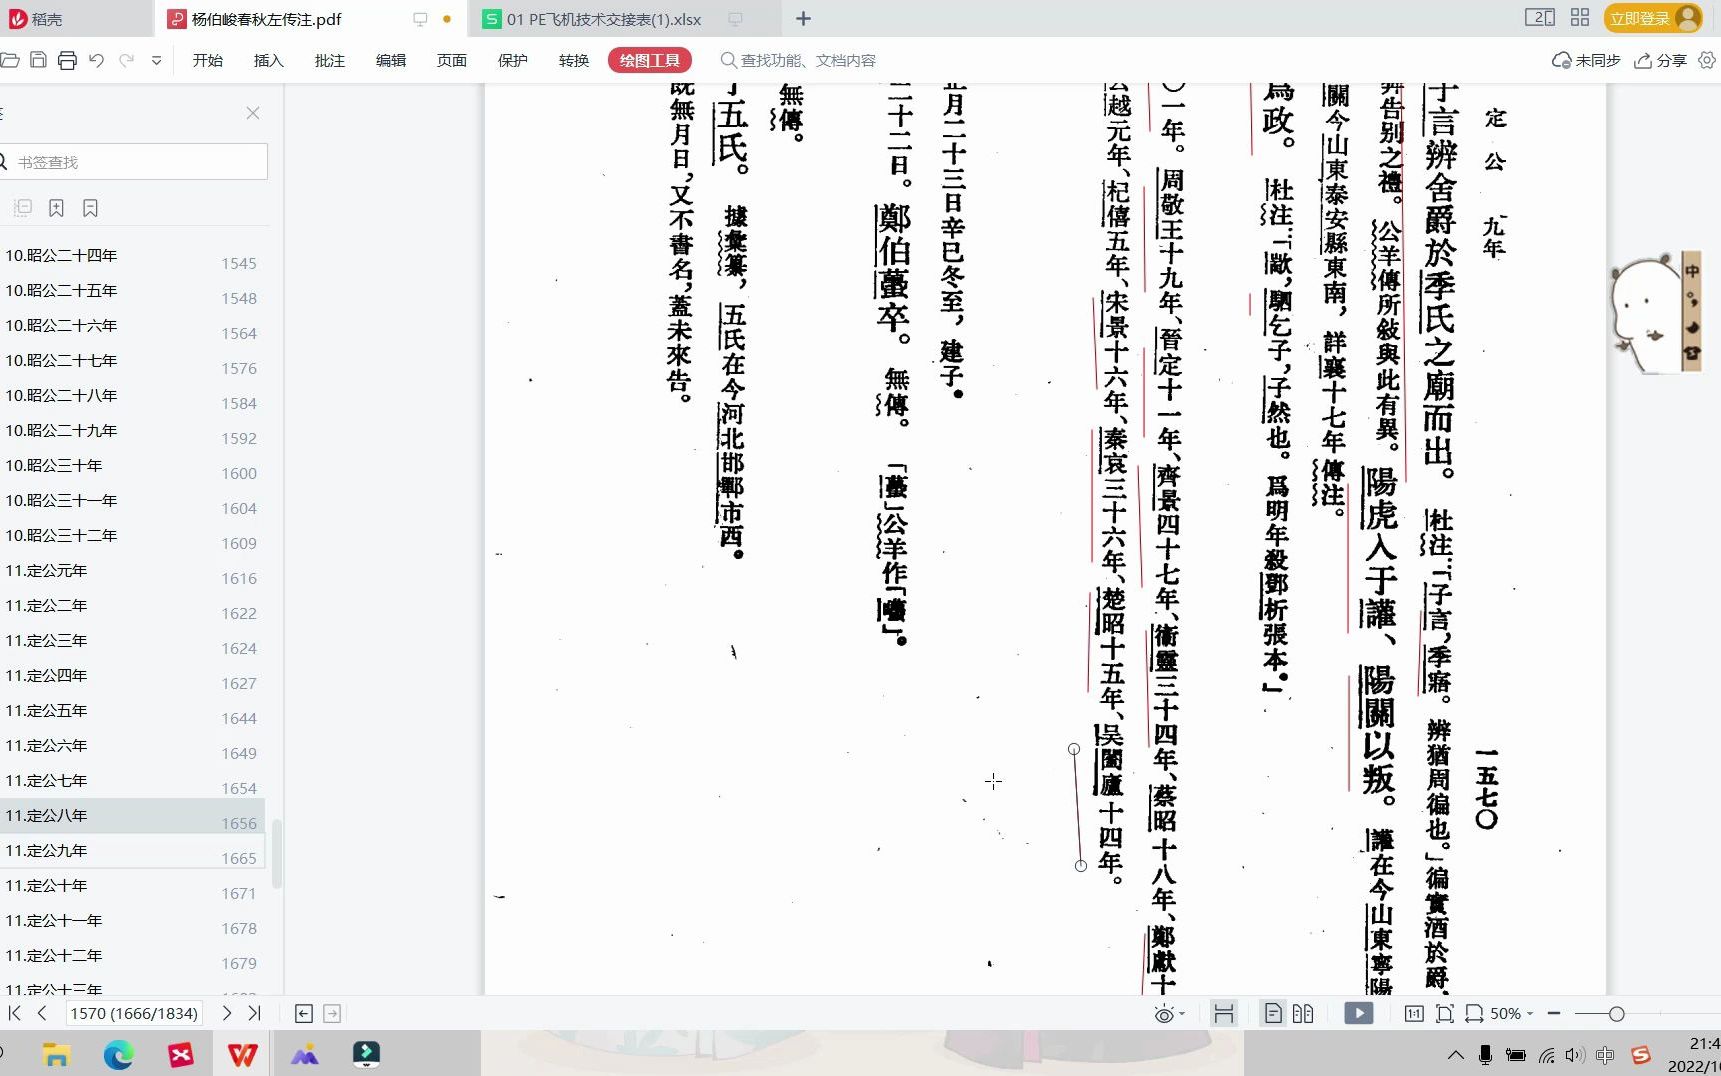Open the 批注 menu tab
The width and height of the screenshot is (1721, 1076).
click(x=330, y=60)
